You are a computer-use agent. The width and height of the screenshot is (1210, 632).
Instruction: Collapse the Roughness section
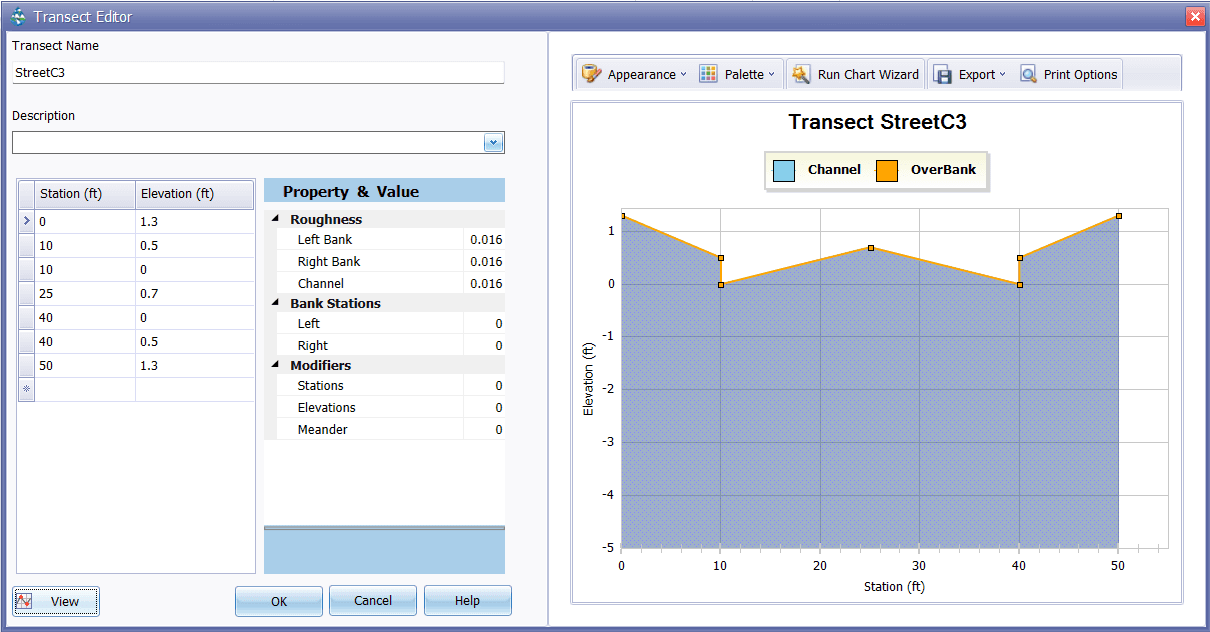[277, 219]
